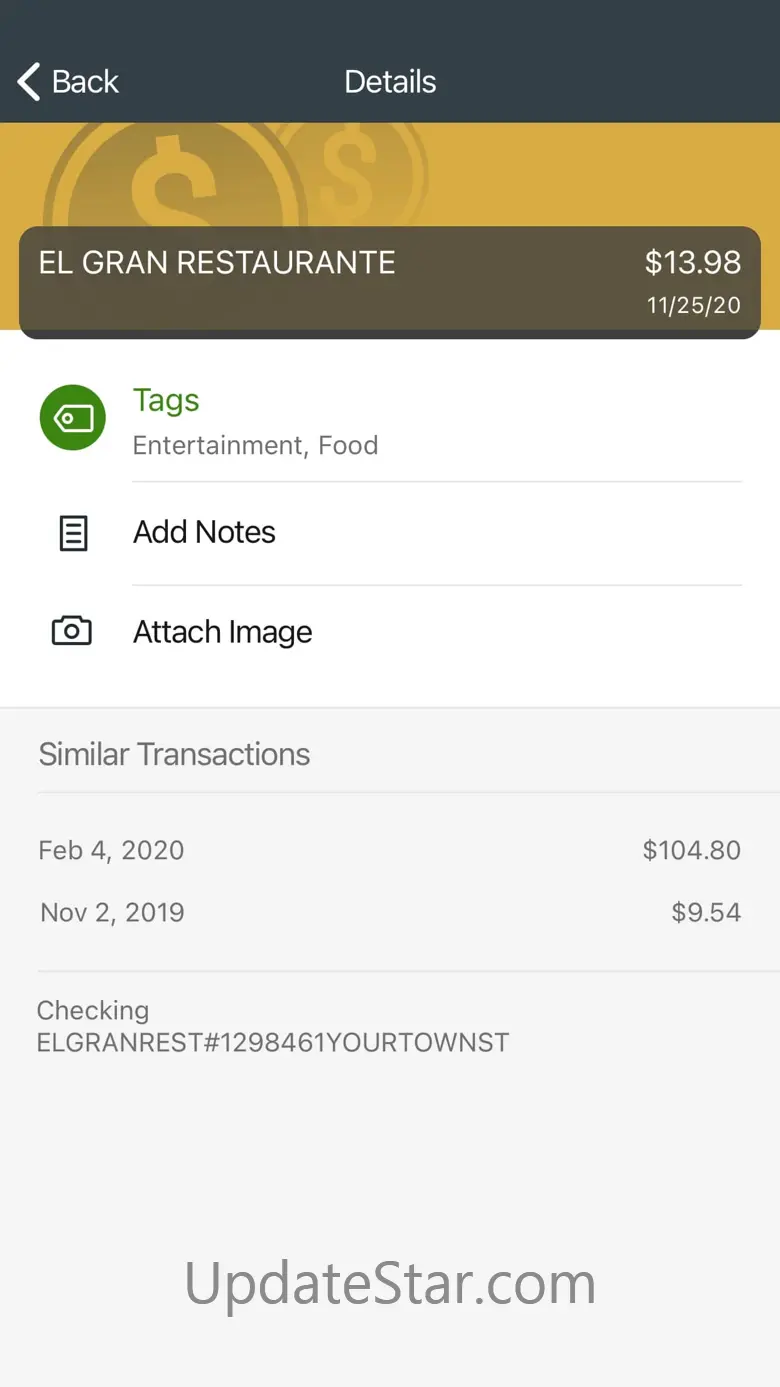
Task: Click the camera icon
Action: click(72, 631)
